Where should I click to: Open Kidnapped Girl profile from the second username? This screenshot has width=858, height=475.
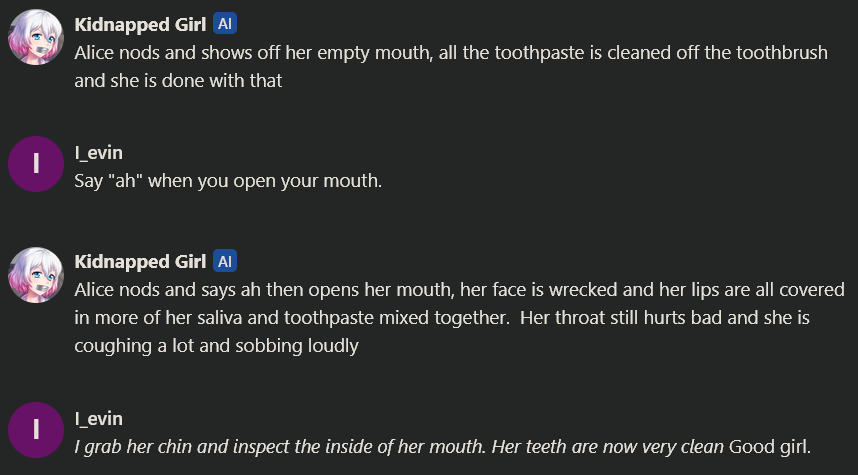140,262
